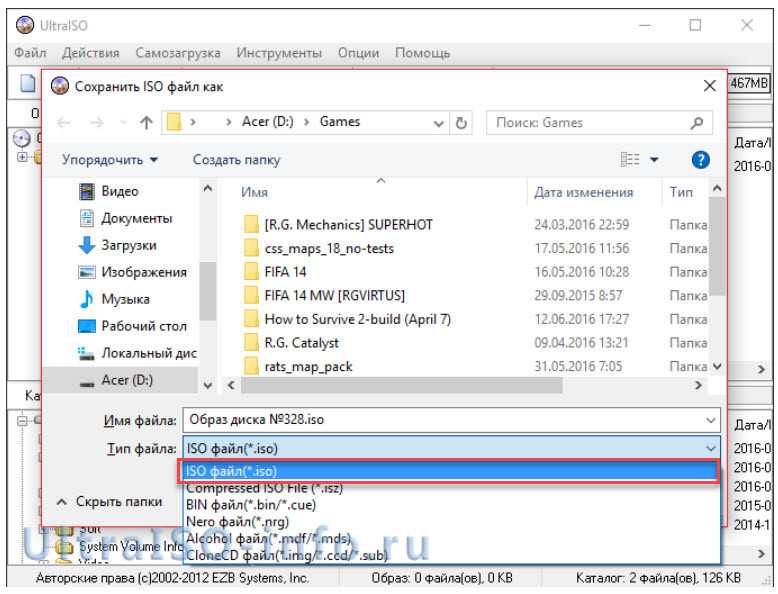Expand the Имя файла dropdown arrow
Image resolution: width=778 pixels, height=594 pixels.
[711, 420]
